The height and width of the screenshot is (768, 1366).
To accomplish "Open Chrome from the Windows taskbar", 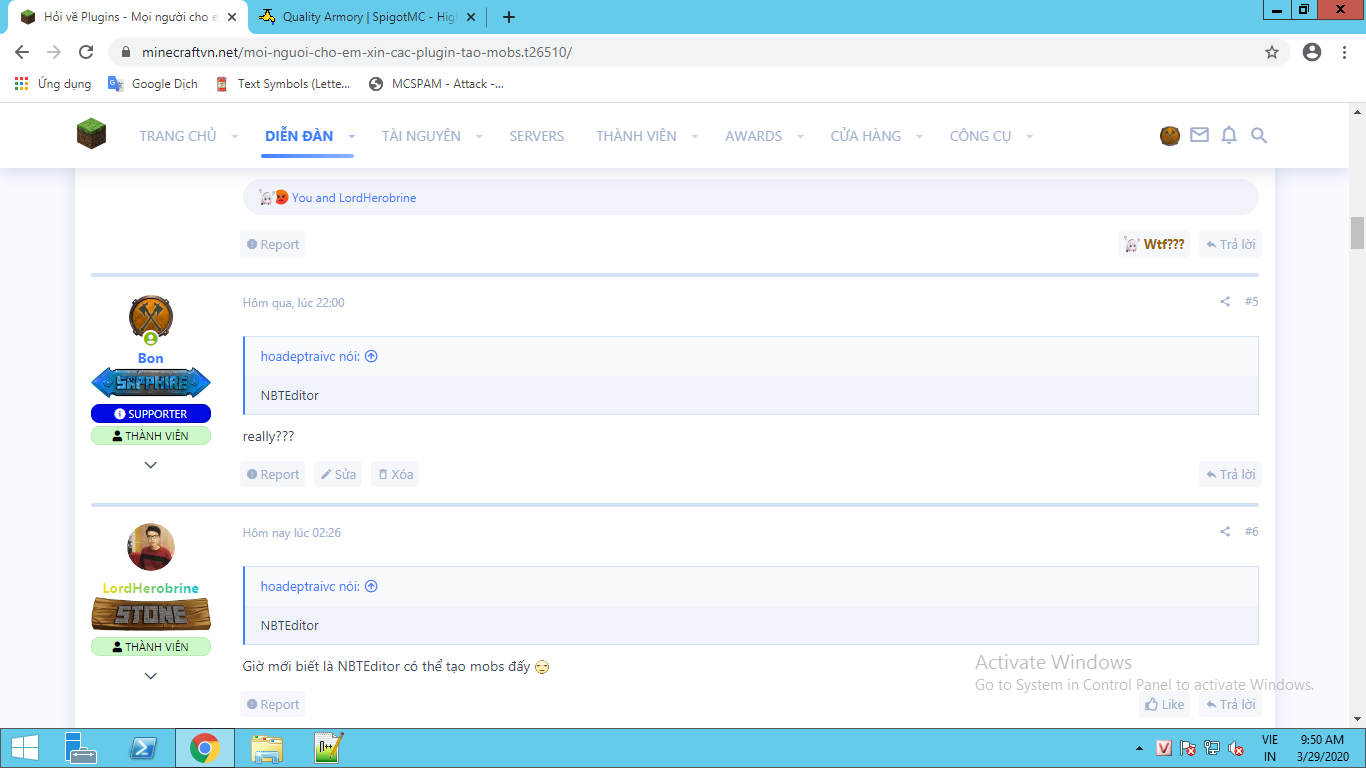I will tap(205, 748).
